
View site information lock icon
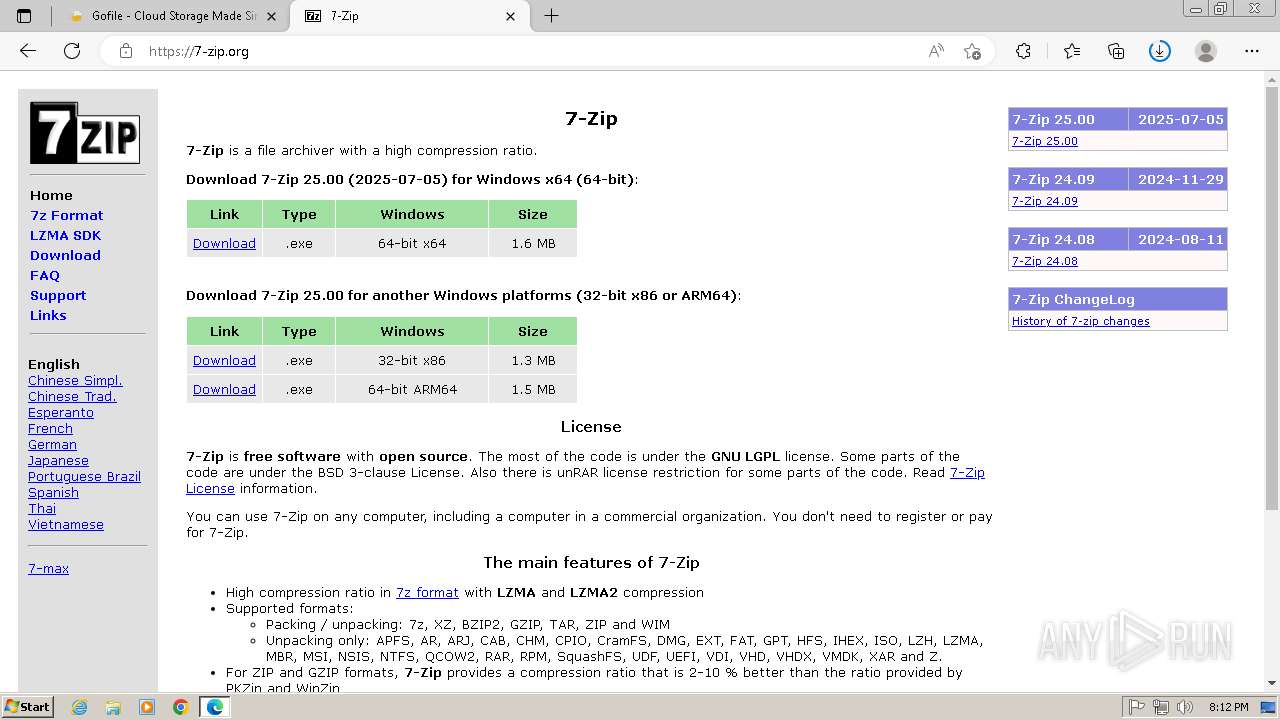point(126,51)
